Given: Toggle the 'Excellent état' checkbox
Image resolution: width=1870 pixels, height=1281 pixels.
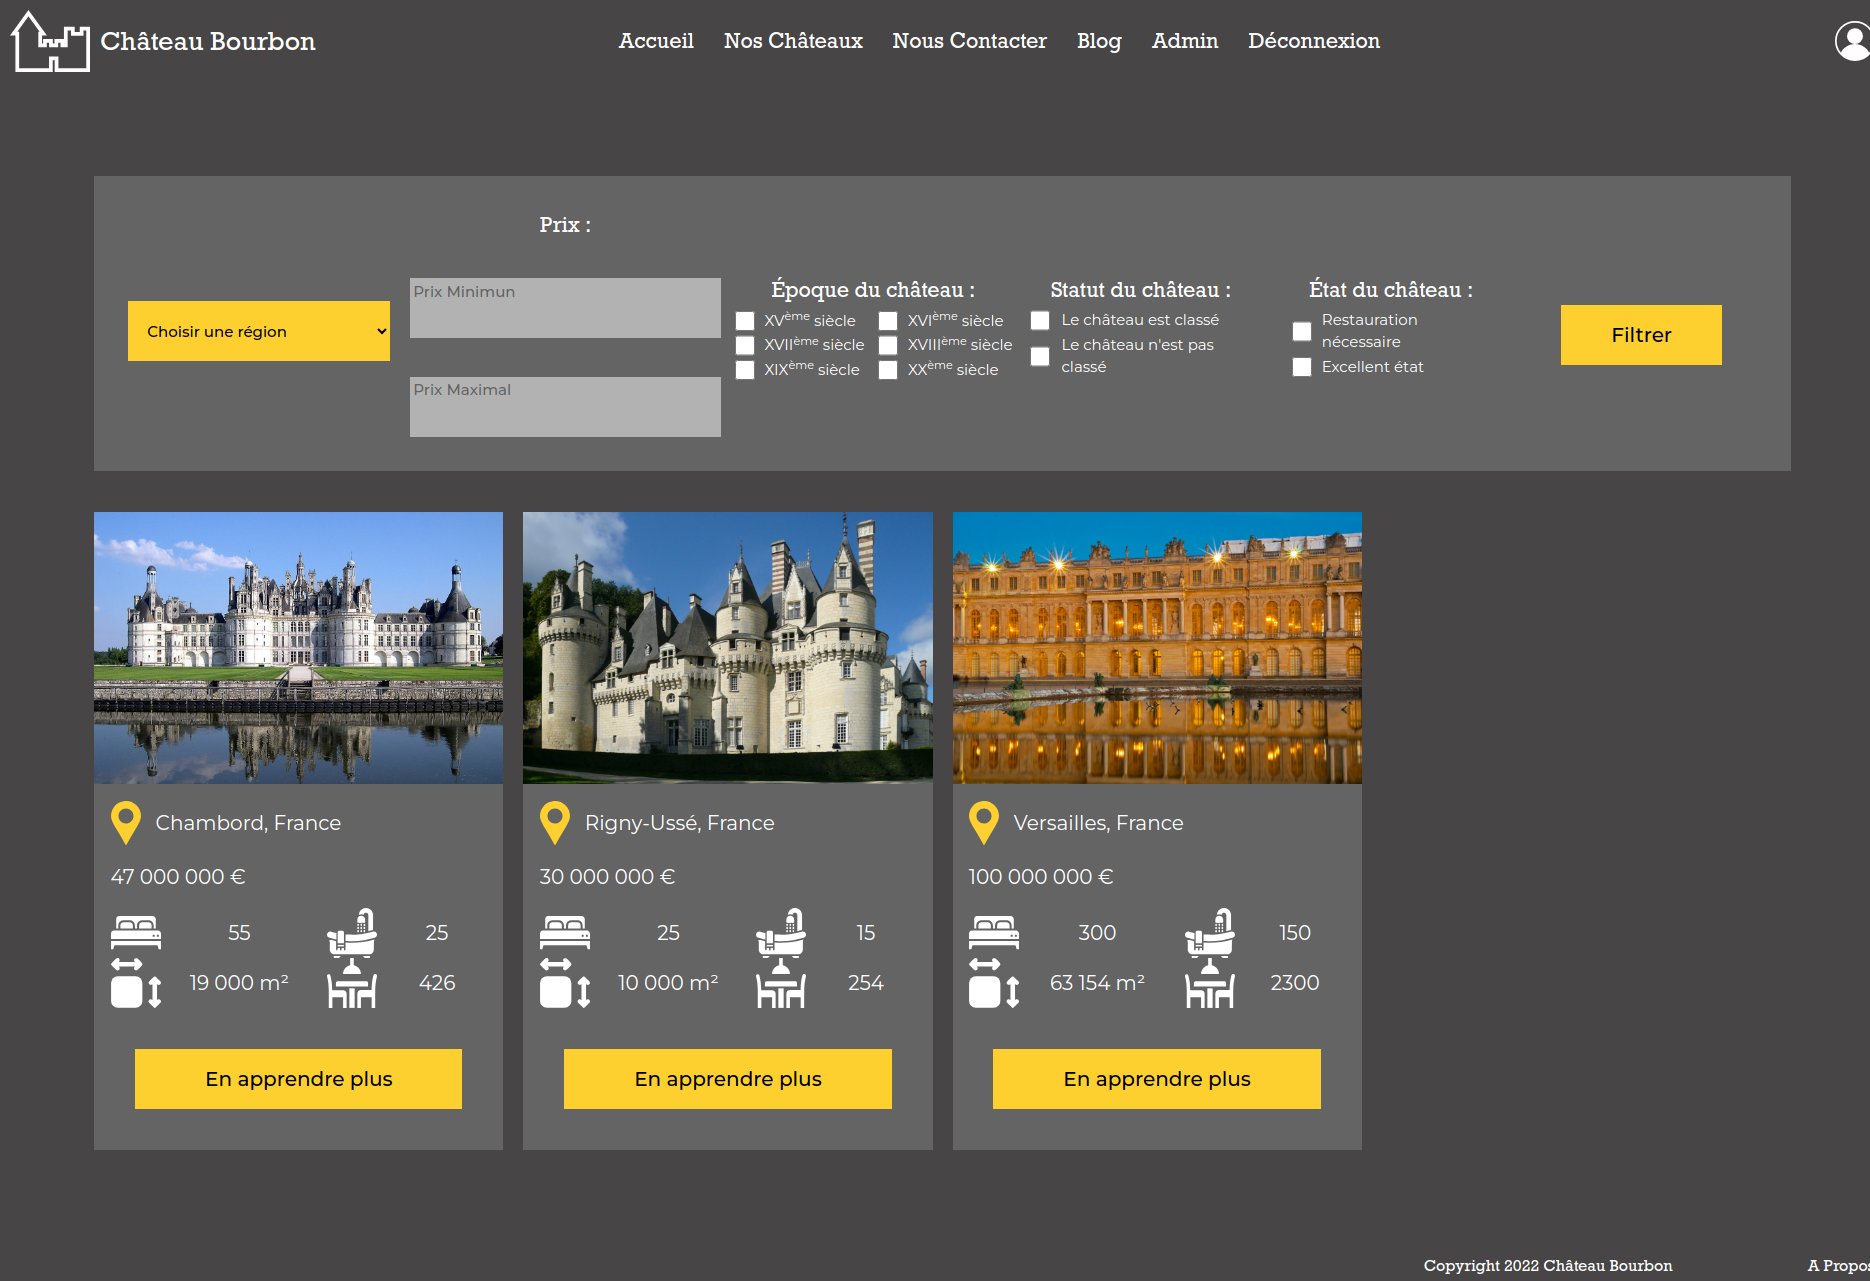Looking at the screenshot, I should click(x=1302, y=367).
